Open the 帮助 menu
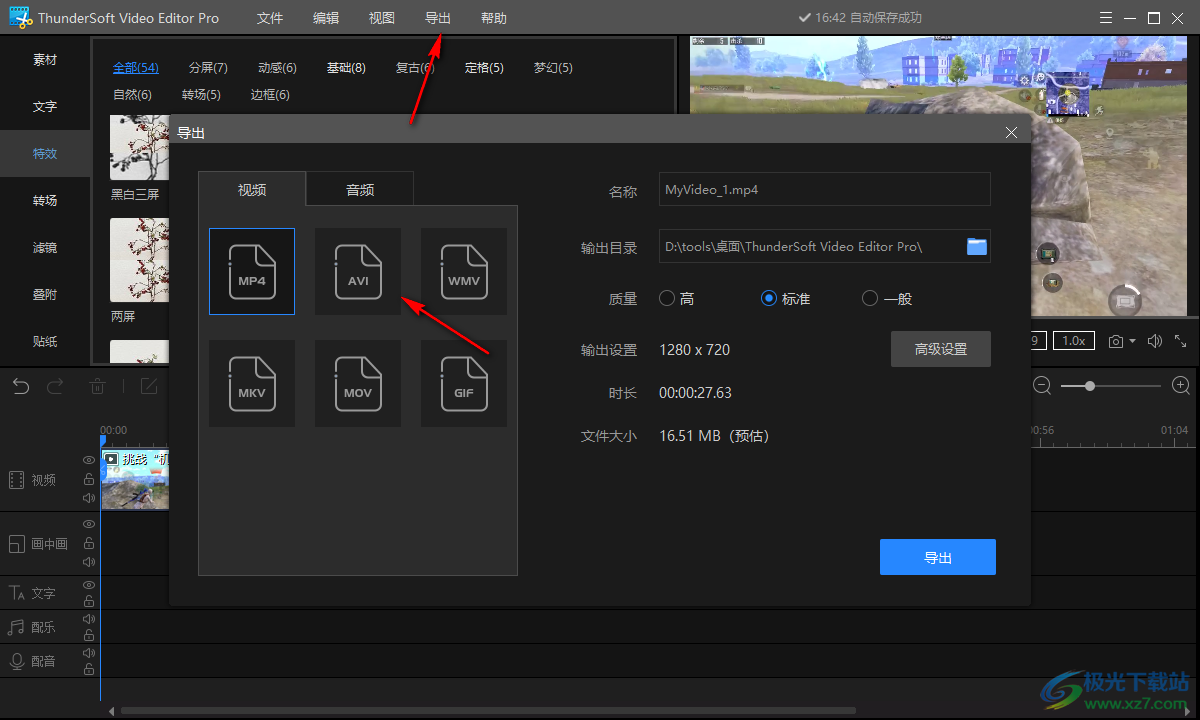The height and width of the screenshot is (720, 1200). coord(494,18)
